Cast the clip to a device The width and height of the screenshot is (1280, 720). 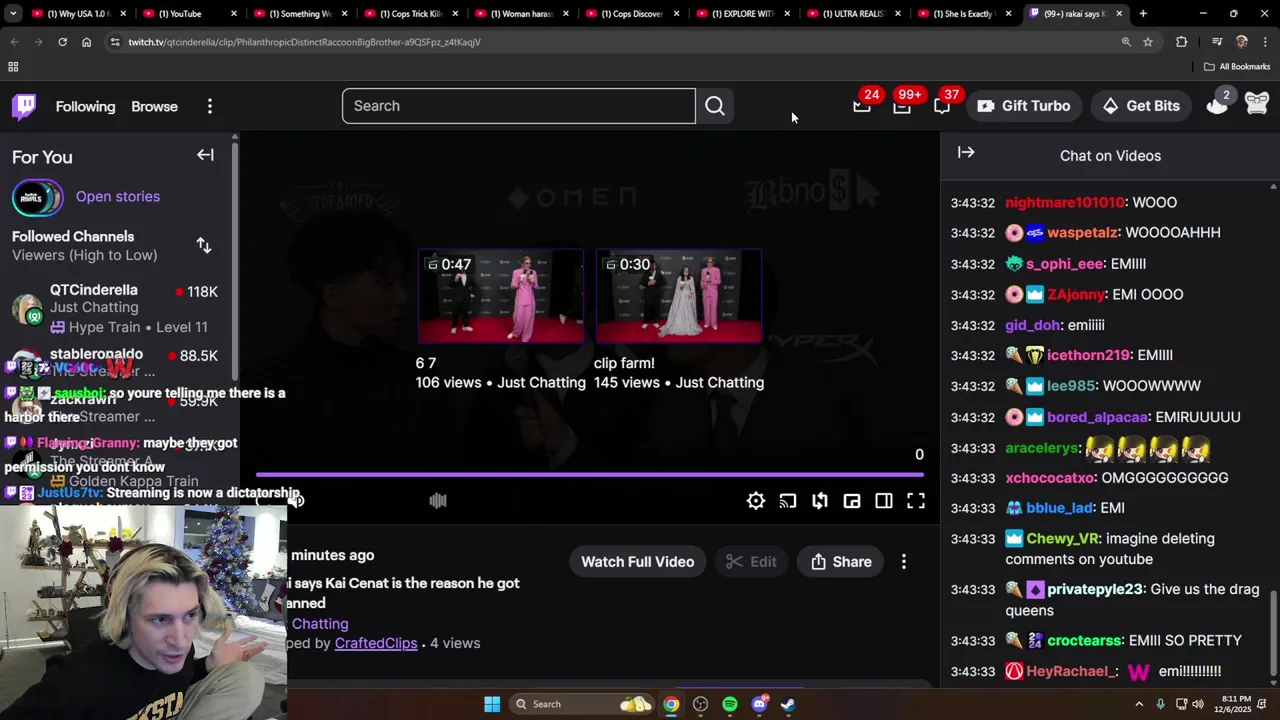(788, 501)
